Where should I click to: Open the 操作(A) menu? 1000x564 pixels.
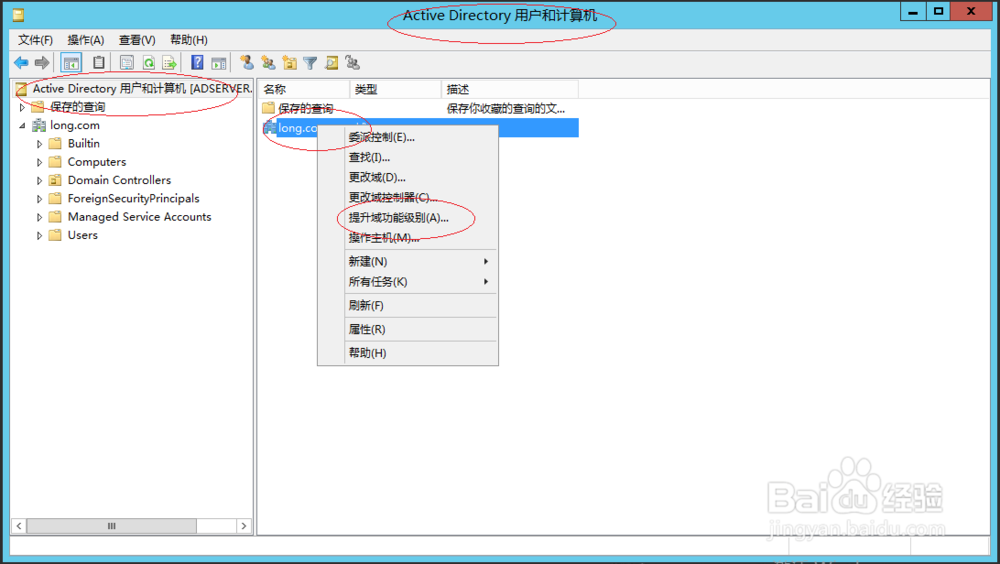[85, 40]
